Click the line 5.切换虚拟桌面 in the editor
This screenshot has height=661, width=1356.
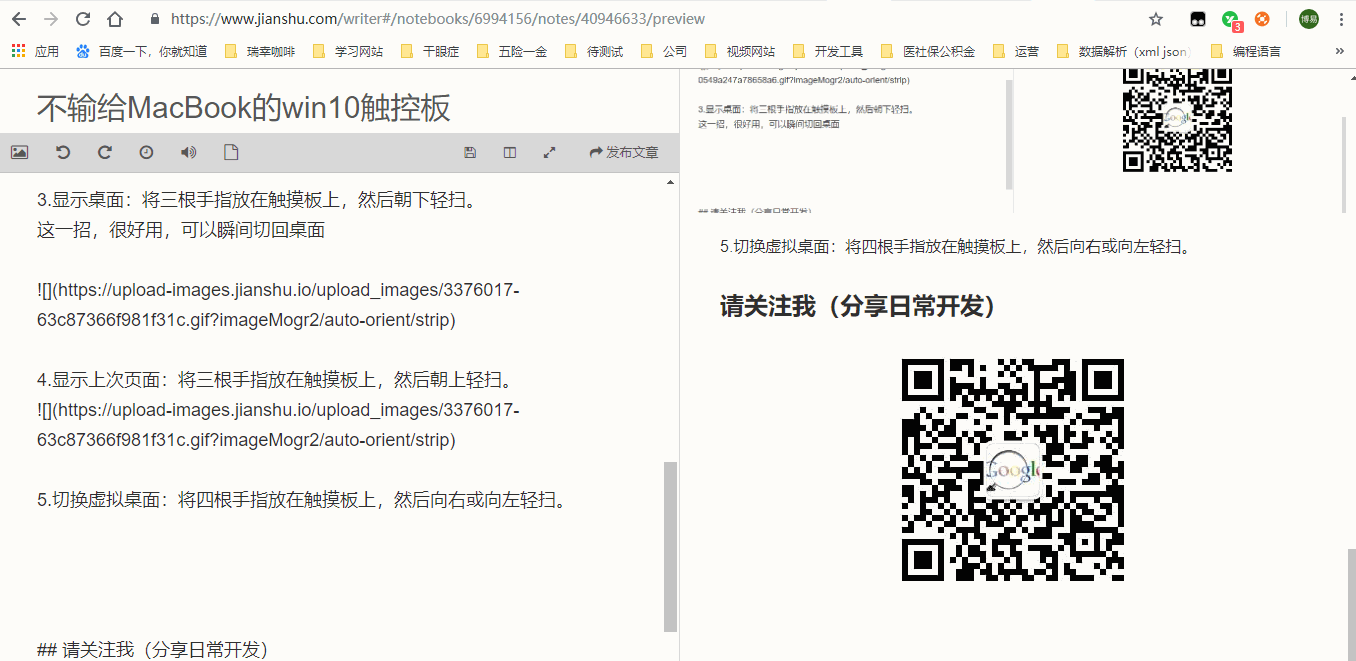pyautogui.click(x=302, y=500)
